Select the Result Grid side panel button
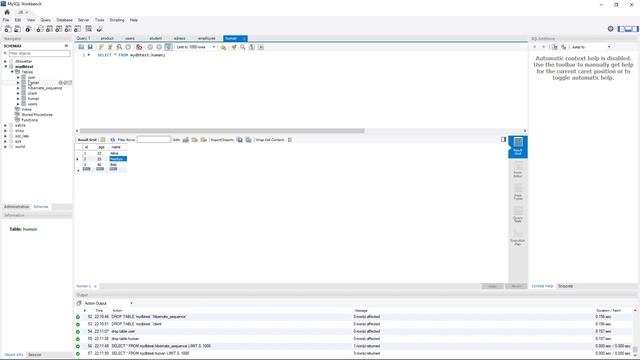Screen dimensions: 640x360 [x=518, y=147]
